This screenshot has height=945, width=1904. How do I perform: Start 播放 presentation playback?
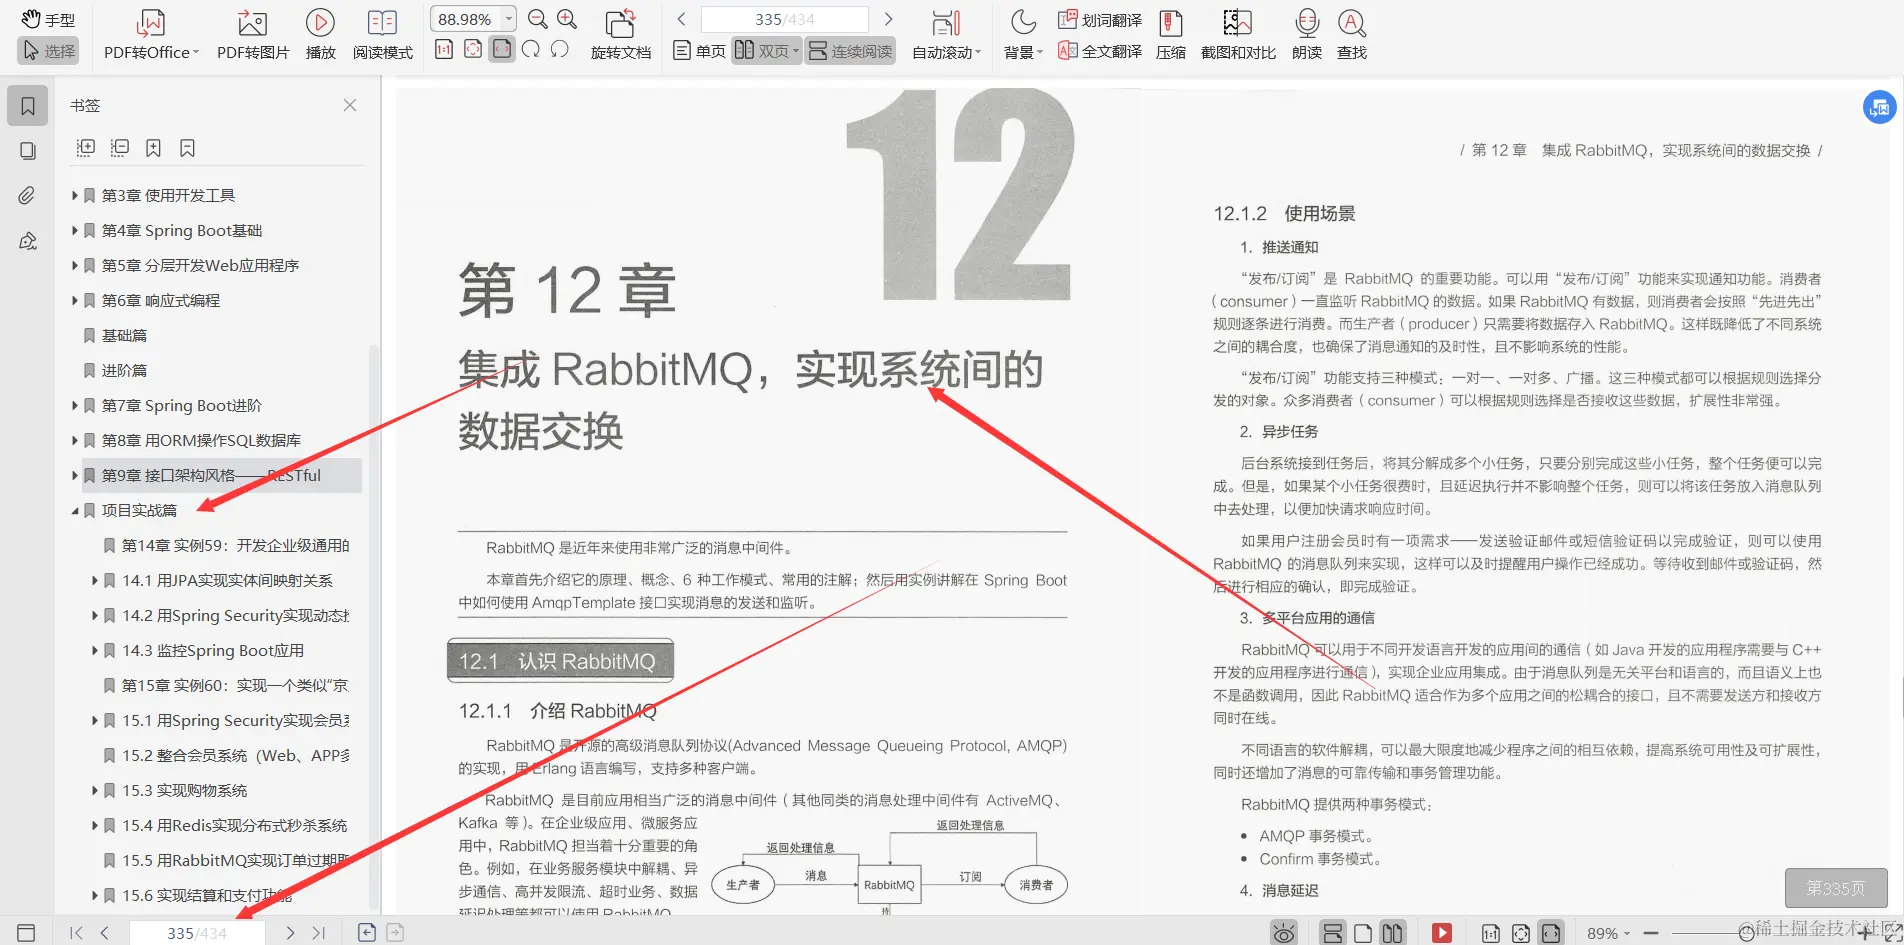coord(319,33)
